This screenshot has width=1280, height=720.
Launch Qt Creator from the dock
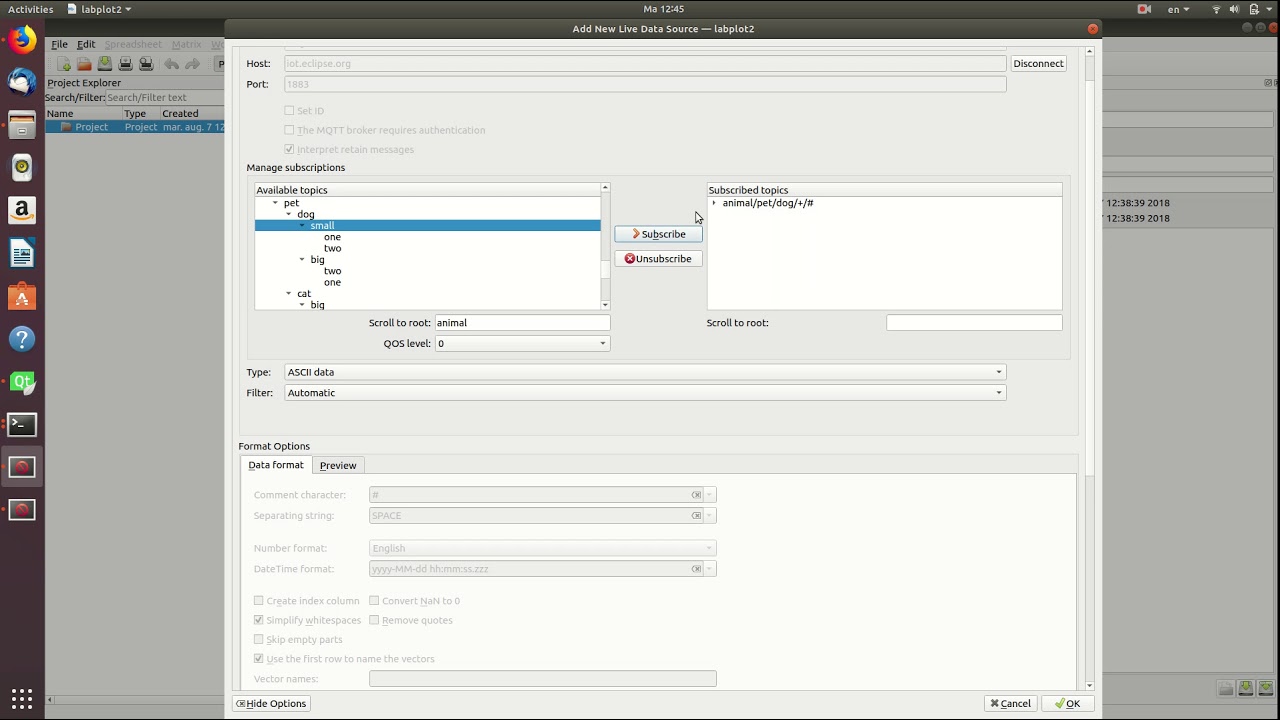[x=22, y=381]
